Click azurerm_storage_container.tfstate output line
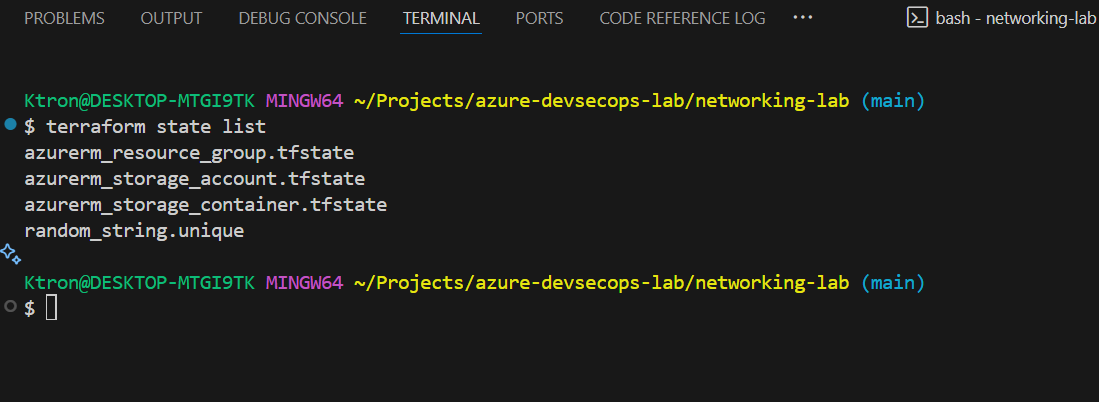This screenshot has width=1099, height=402. click(205, 205)
